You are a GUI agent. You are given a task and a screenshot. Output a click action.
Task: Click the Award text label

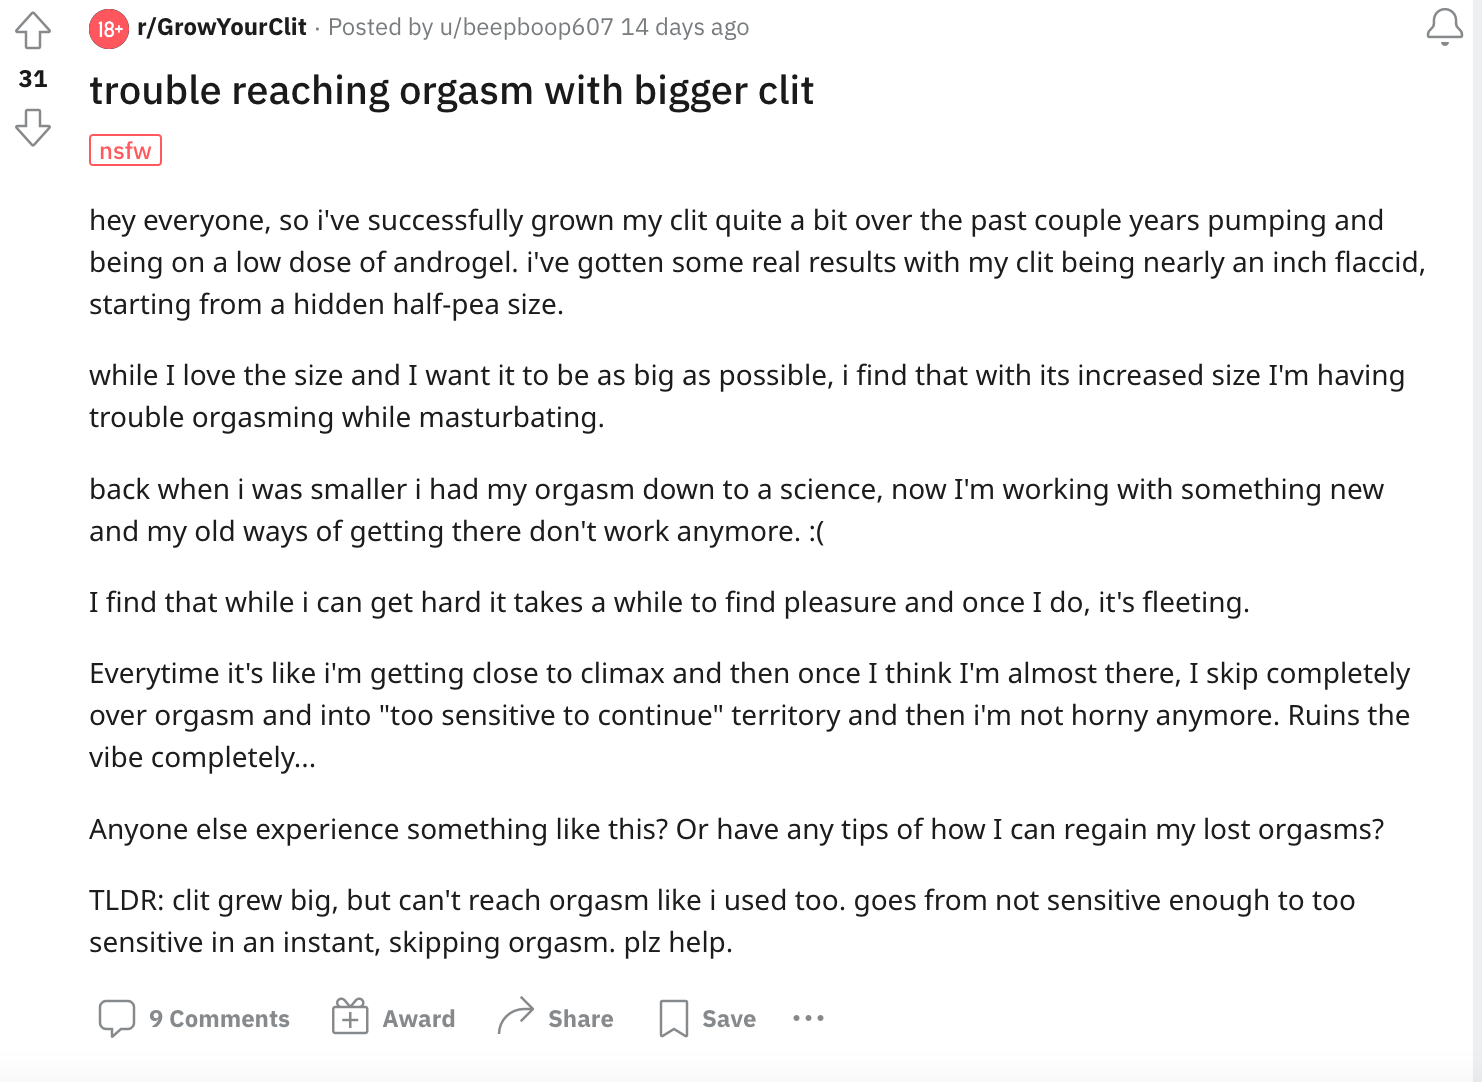419,1018
